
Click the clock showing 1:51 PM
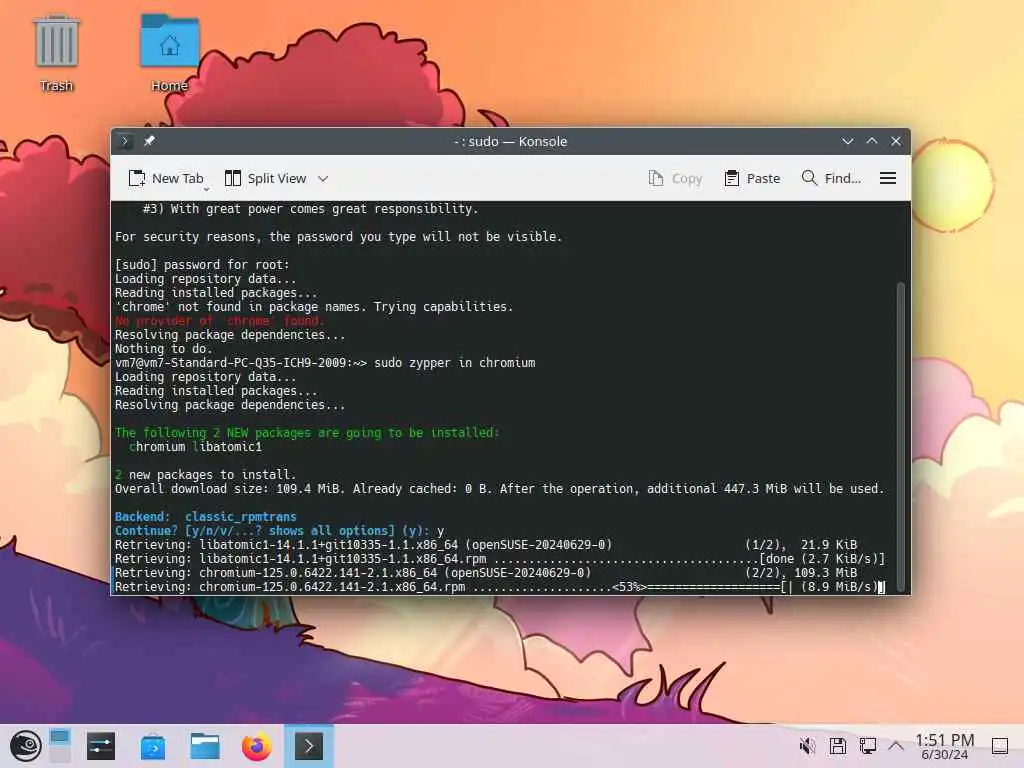[x=944, y=746]
